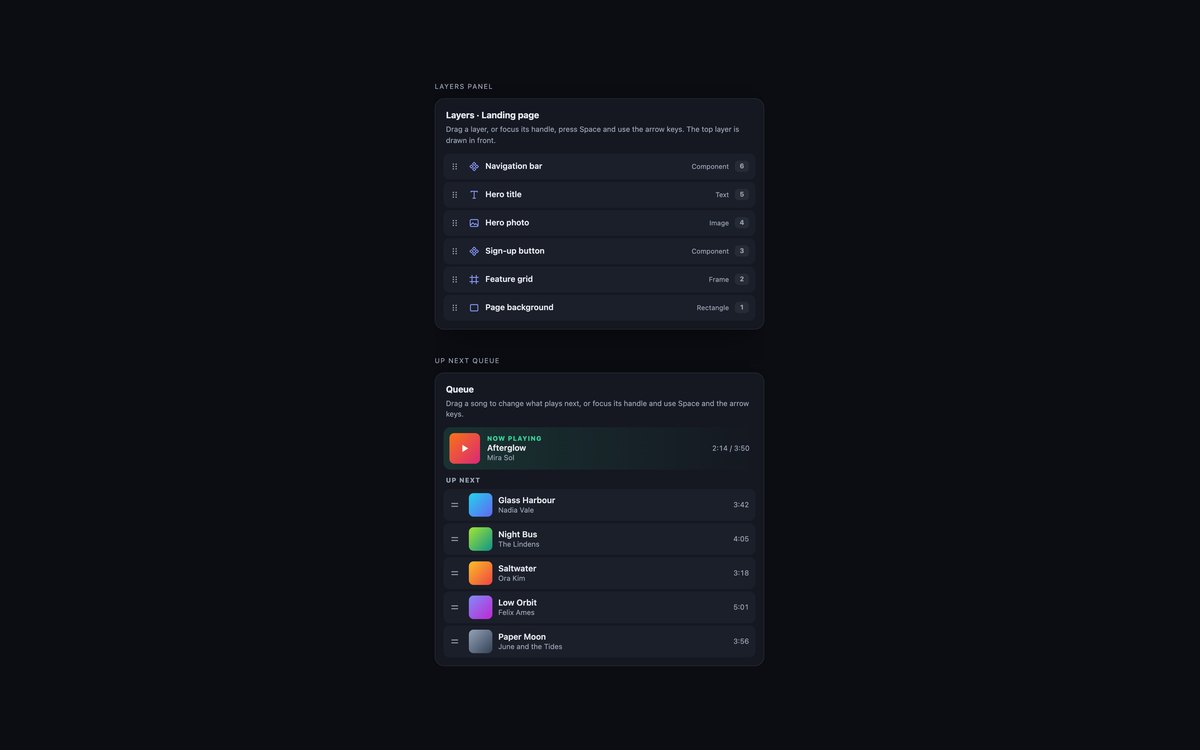Click the Low Orbit song title
Screen dimensions: 1200x750
[518, 602]
